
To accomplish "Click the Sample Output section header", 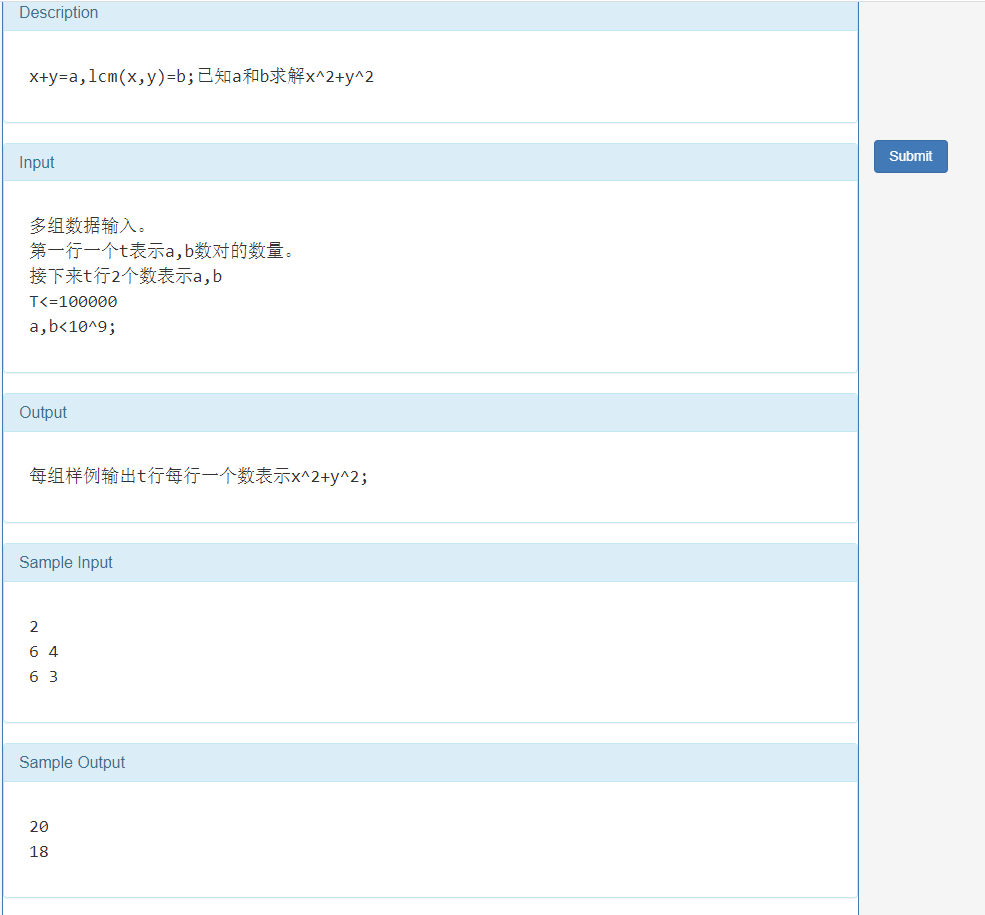I will click(72, 762).
